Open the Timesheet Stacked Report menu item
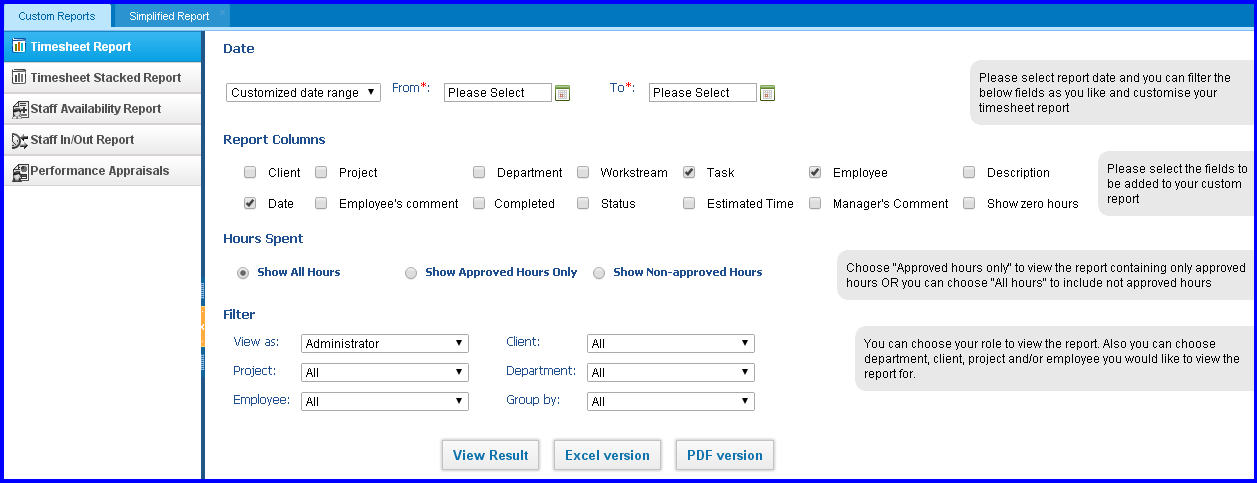The height and width of the screenshot is (483, 1257). [x=103, y=77]
